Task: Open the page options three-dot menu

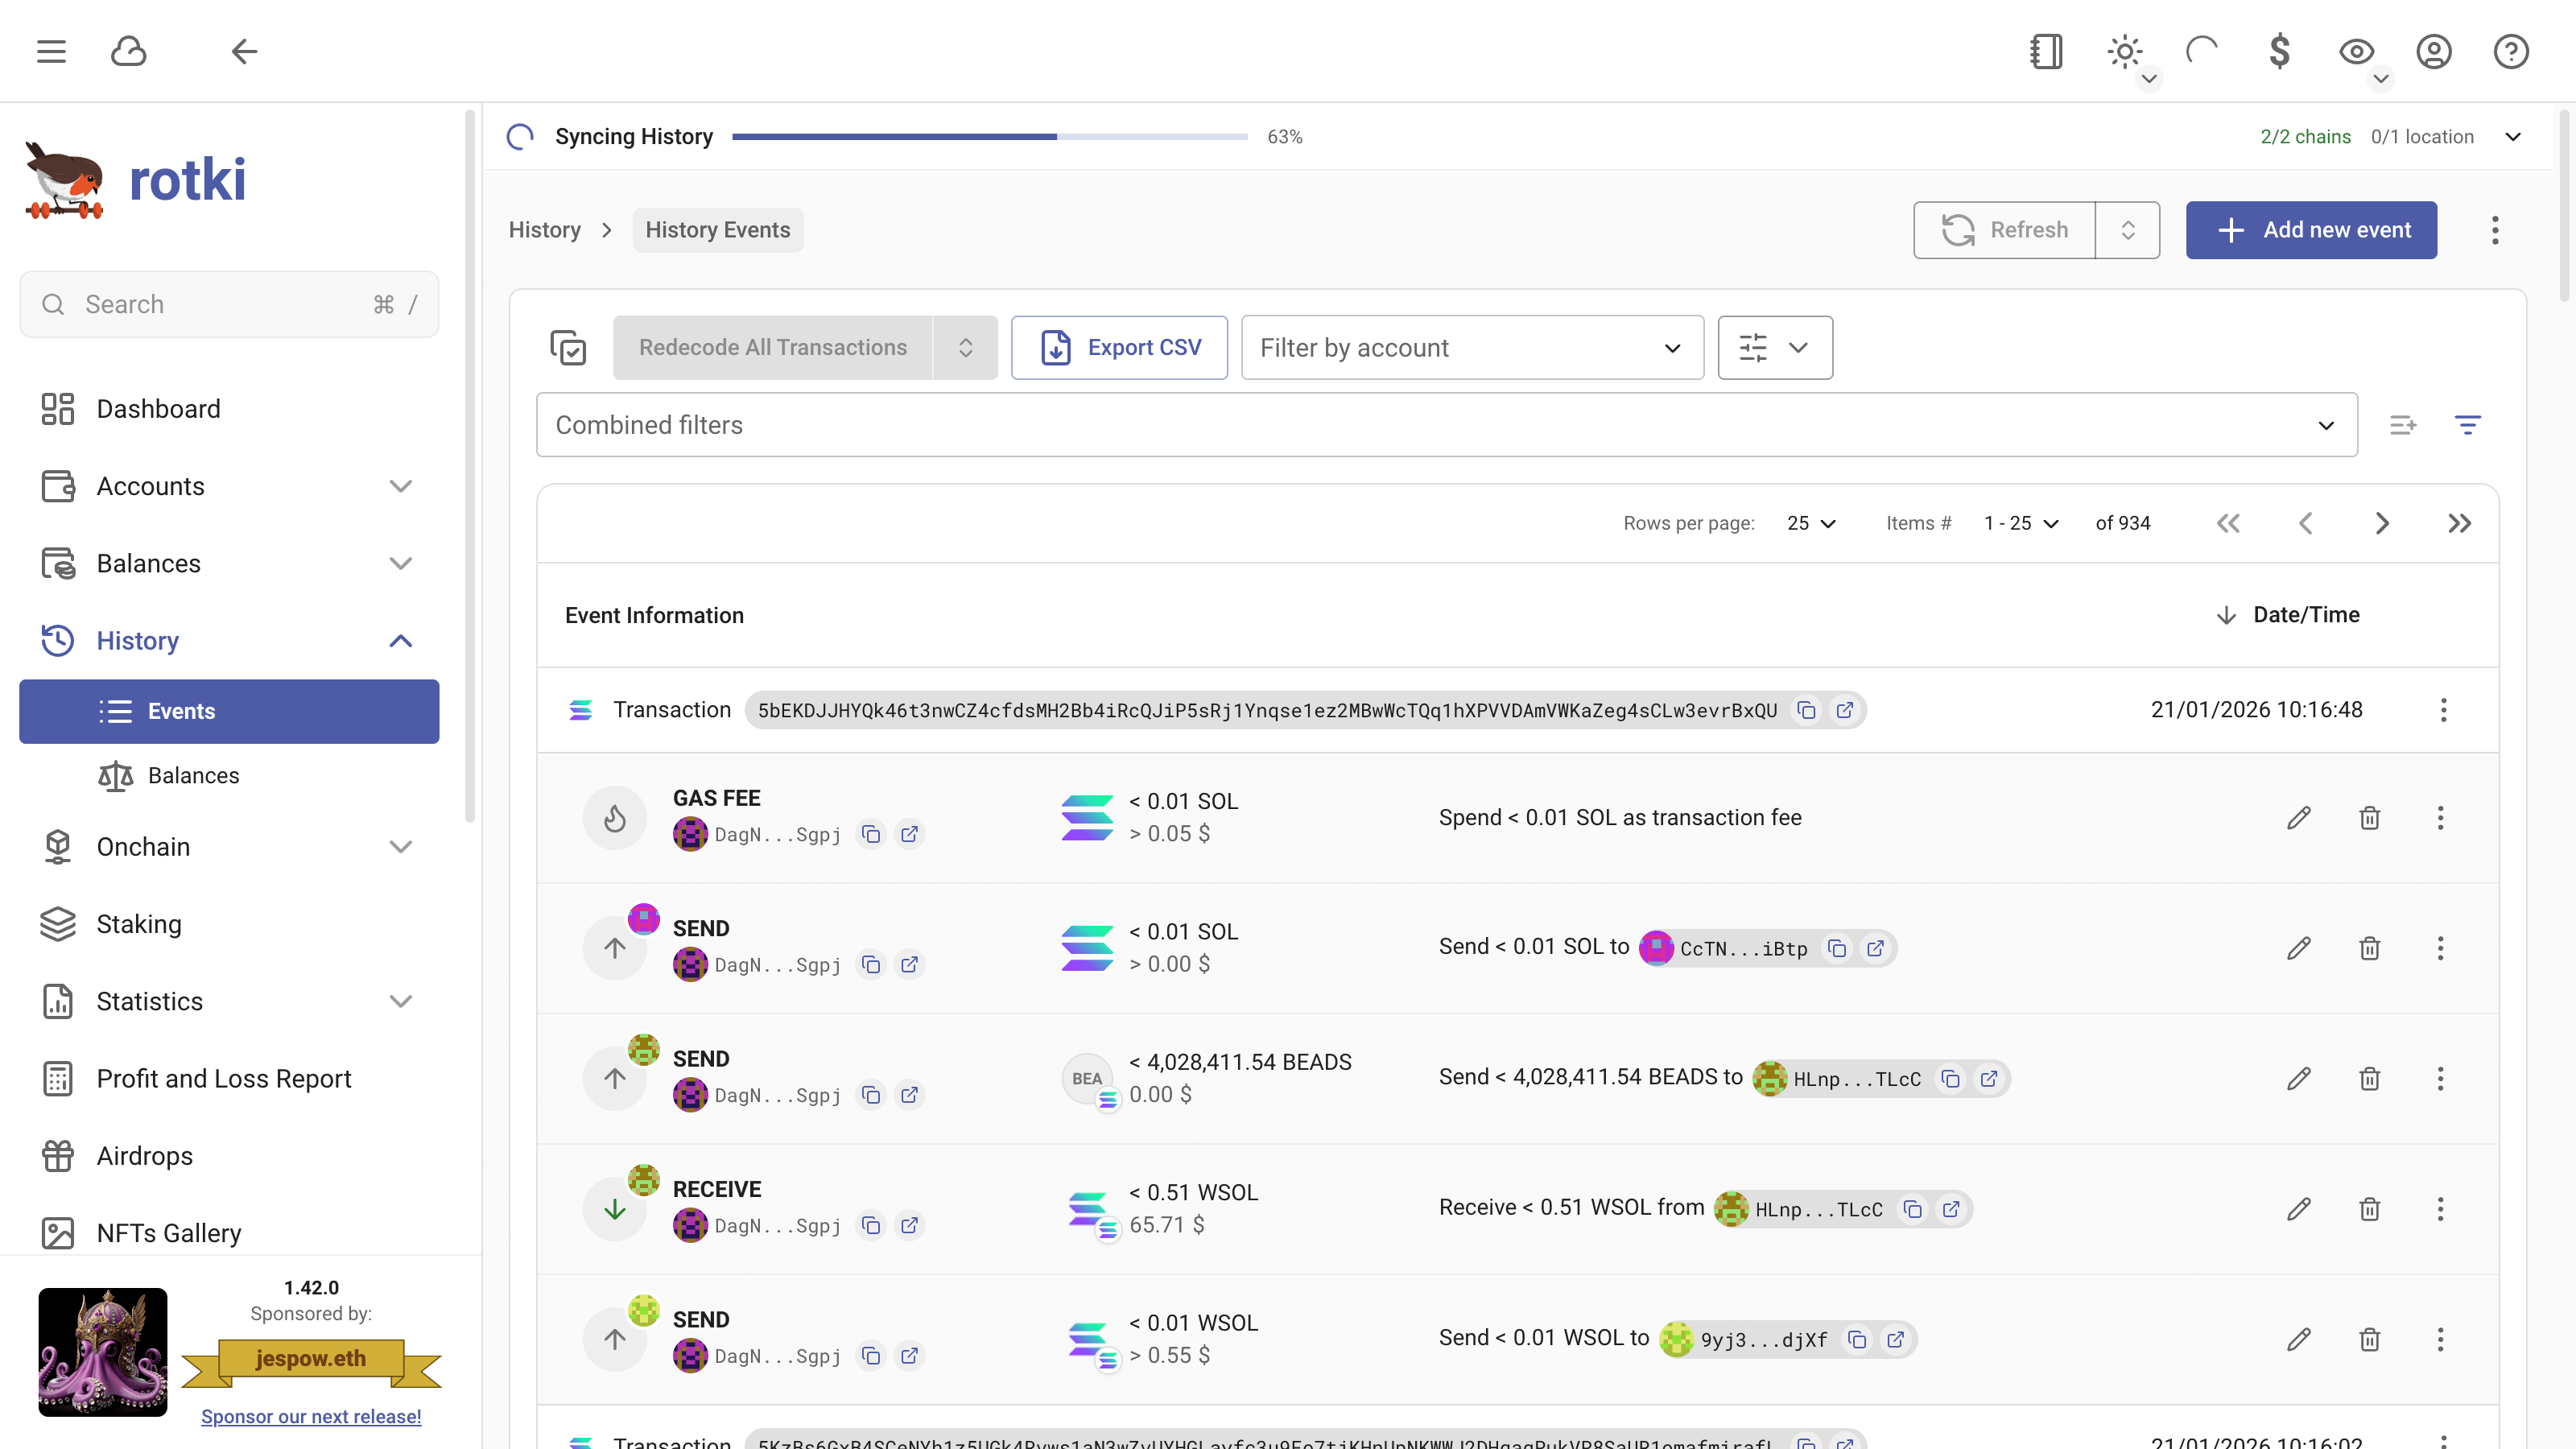Action: point(2495,230)
